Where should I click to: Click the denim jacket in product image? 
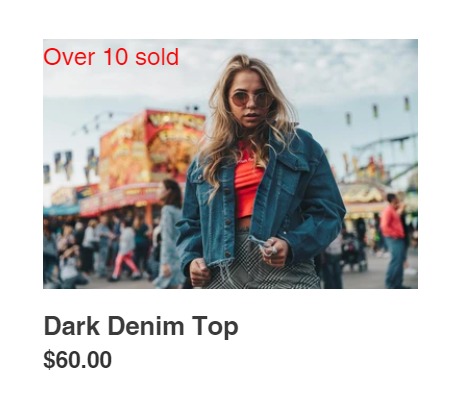(x=260, y=200)
